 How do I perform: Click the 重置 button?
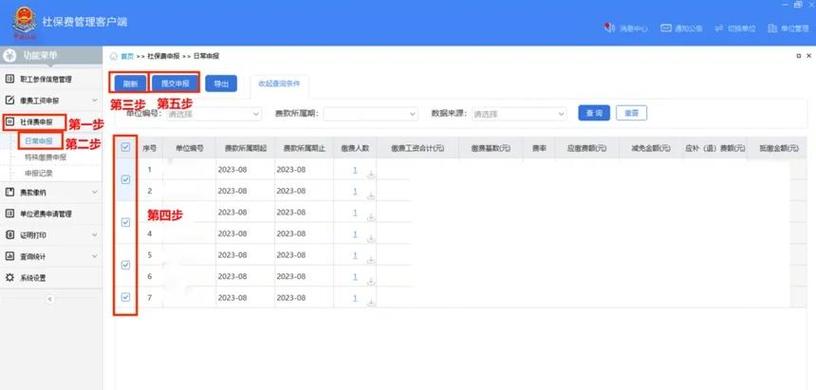click(631, 113)
